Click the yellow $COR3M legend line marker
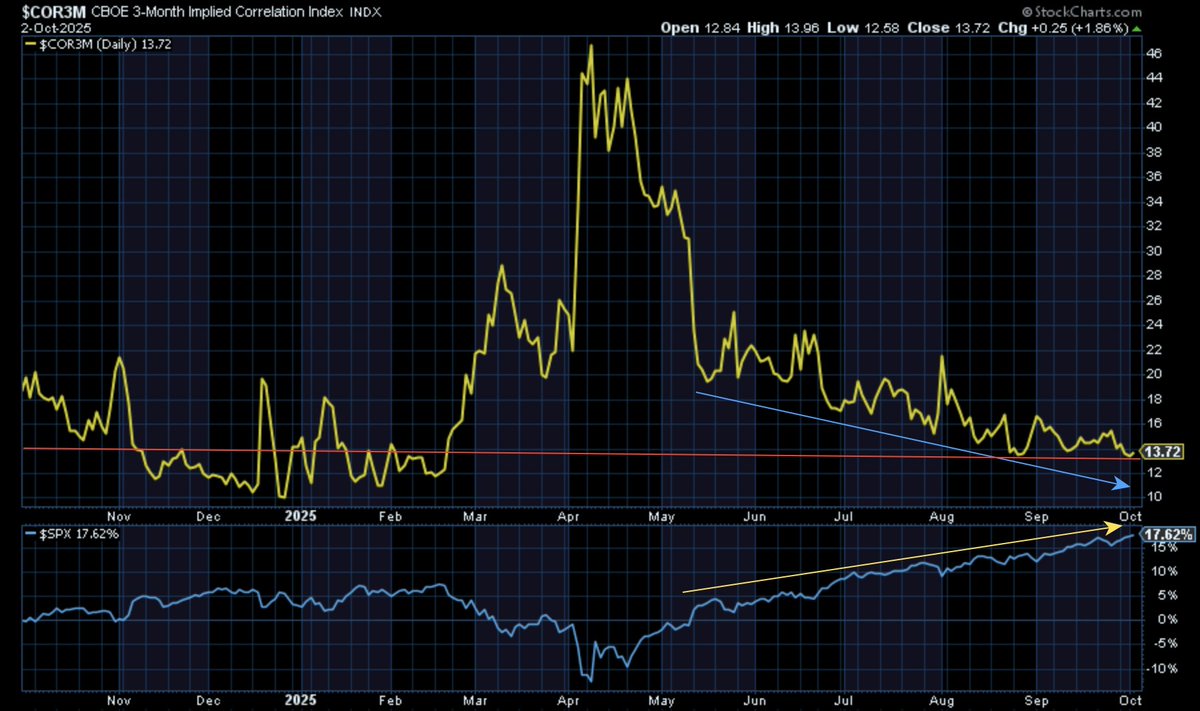 pyautogui.click(x=32, y=44)
